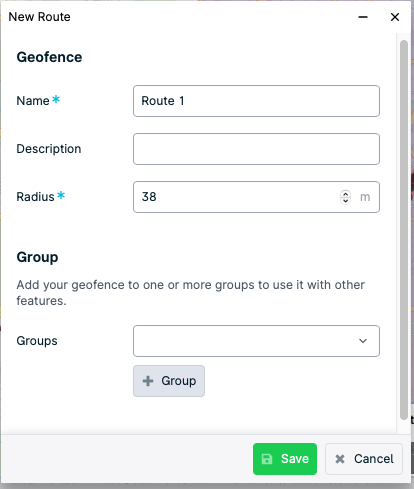Click the Route 1 name field

click(x=256, y=101)
